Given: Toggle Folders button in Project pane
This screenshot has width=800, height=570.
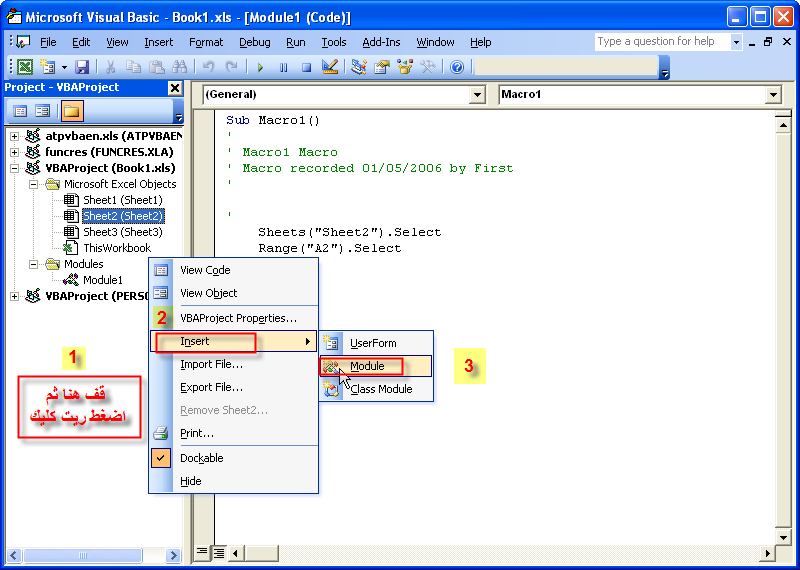Looking at the screenshot, I should [x=72, y=111].
